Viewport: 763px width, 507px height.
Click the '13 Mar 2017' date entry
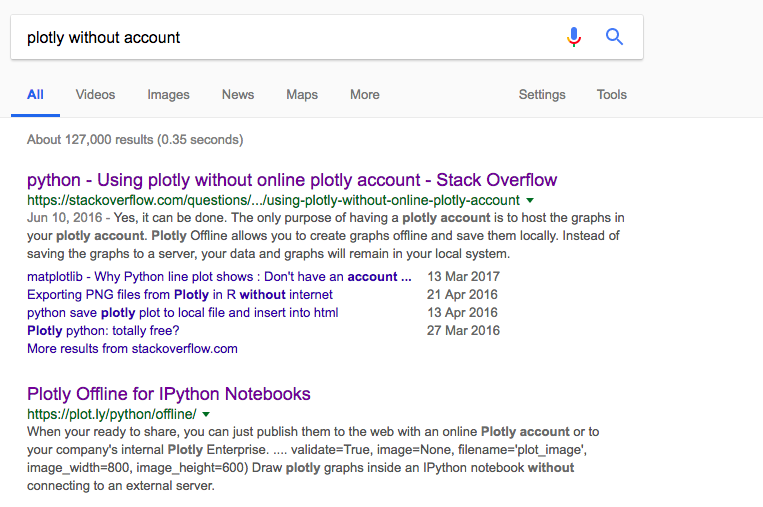pyautogui.click(x=463, y=276)
